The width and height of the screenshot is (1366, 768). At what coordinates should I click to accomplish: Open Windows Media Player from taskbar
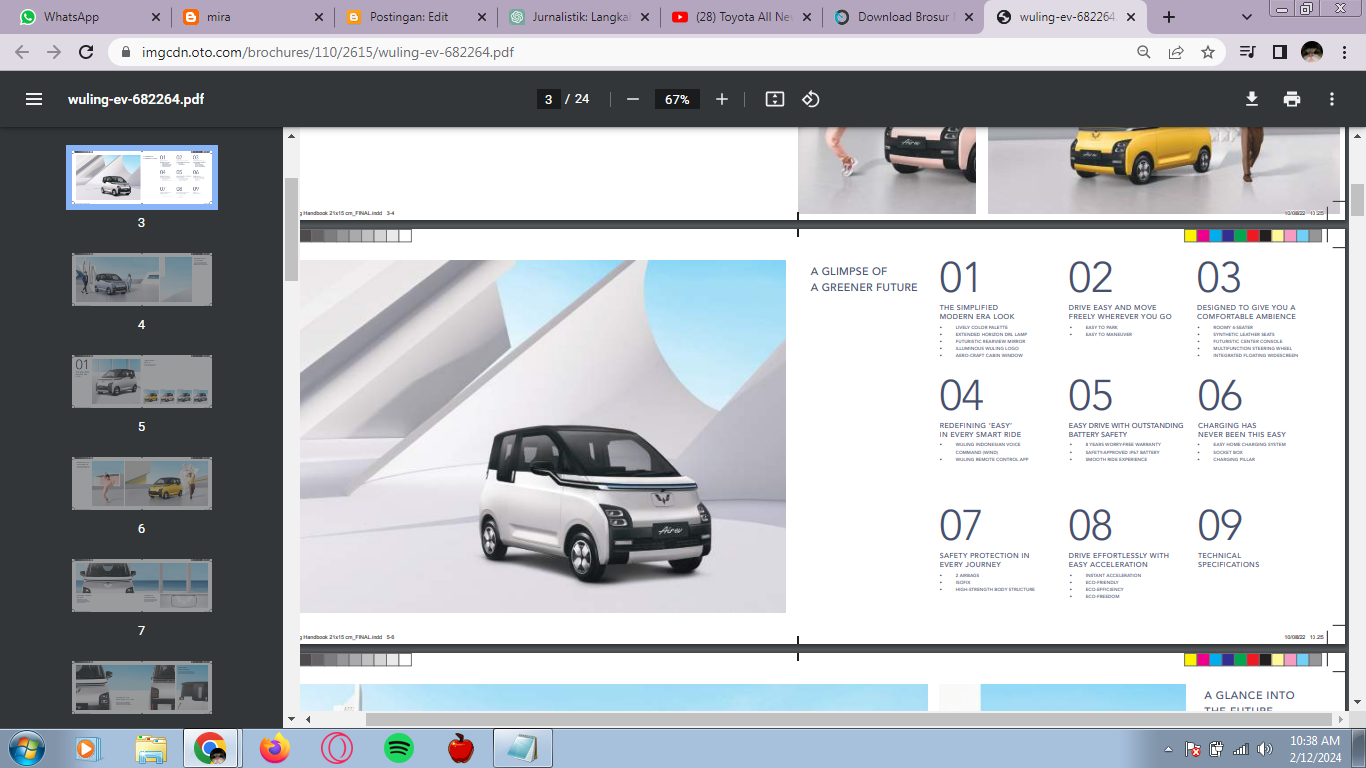click(87, 748)
